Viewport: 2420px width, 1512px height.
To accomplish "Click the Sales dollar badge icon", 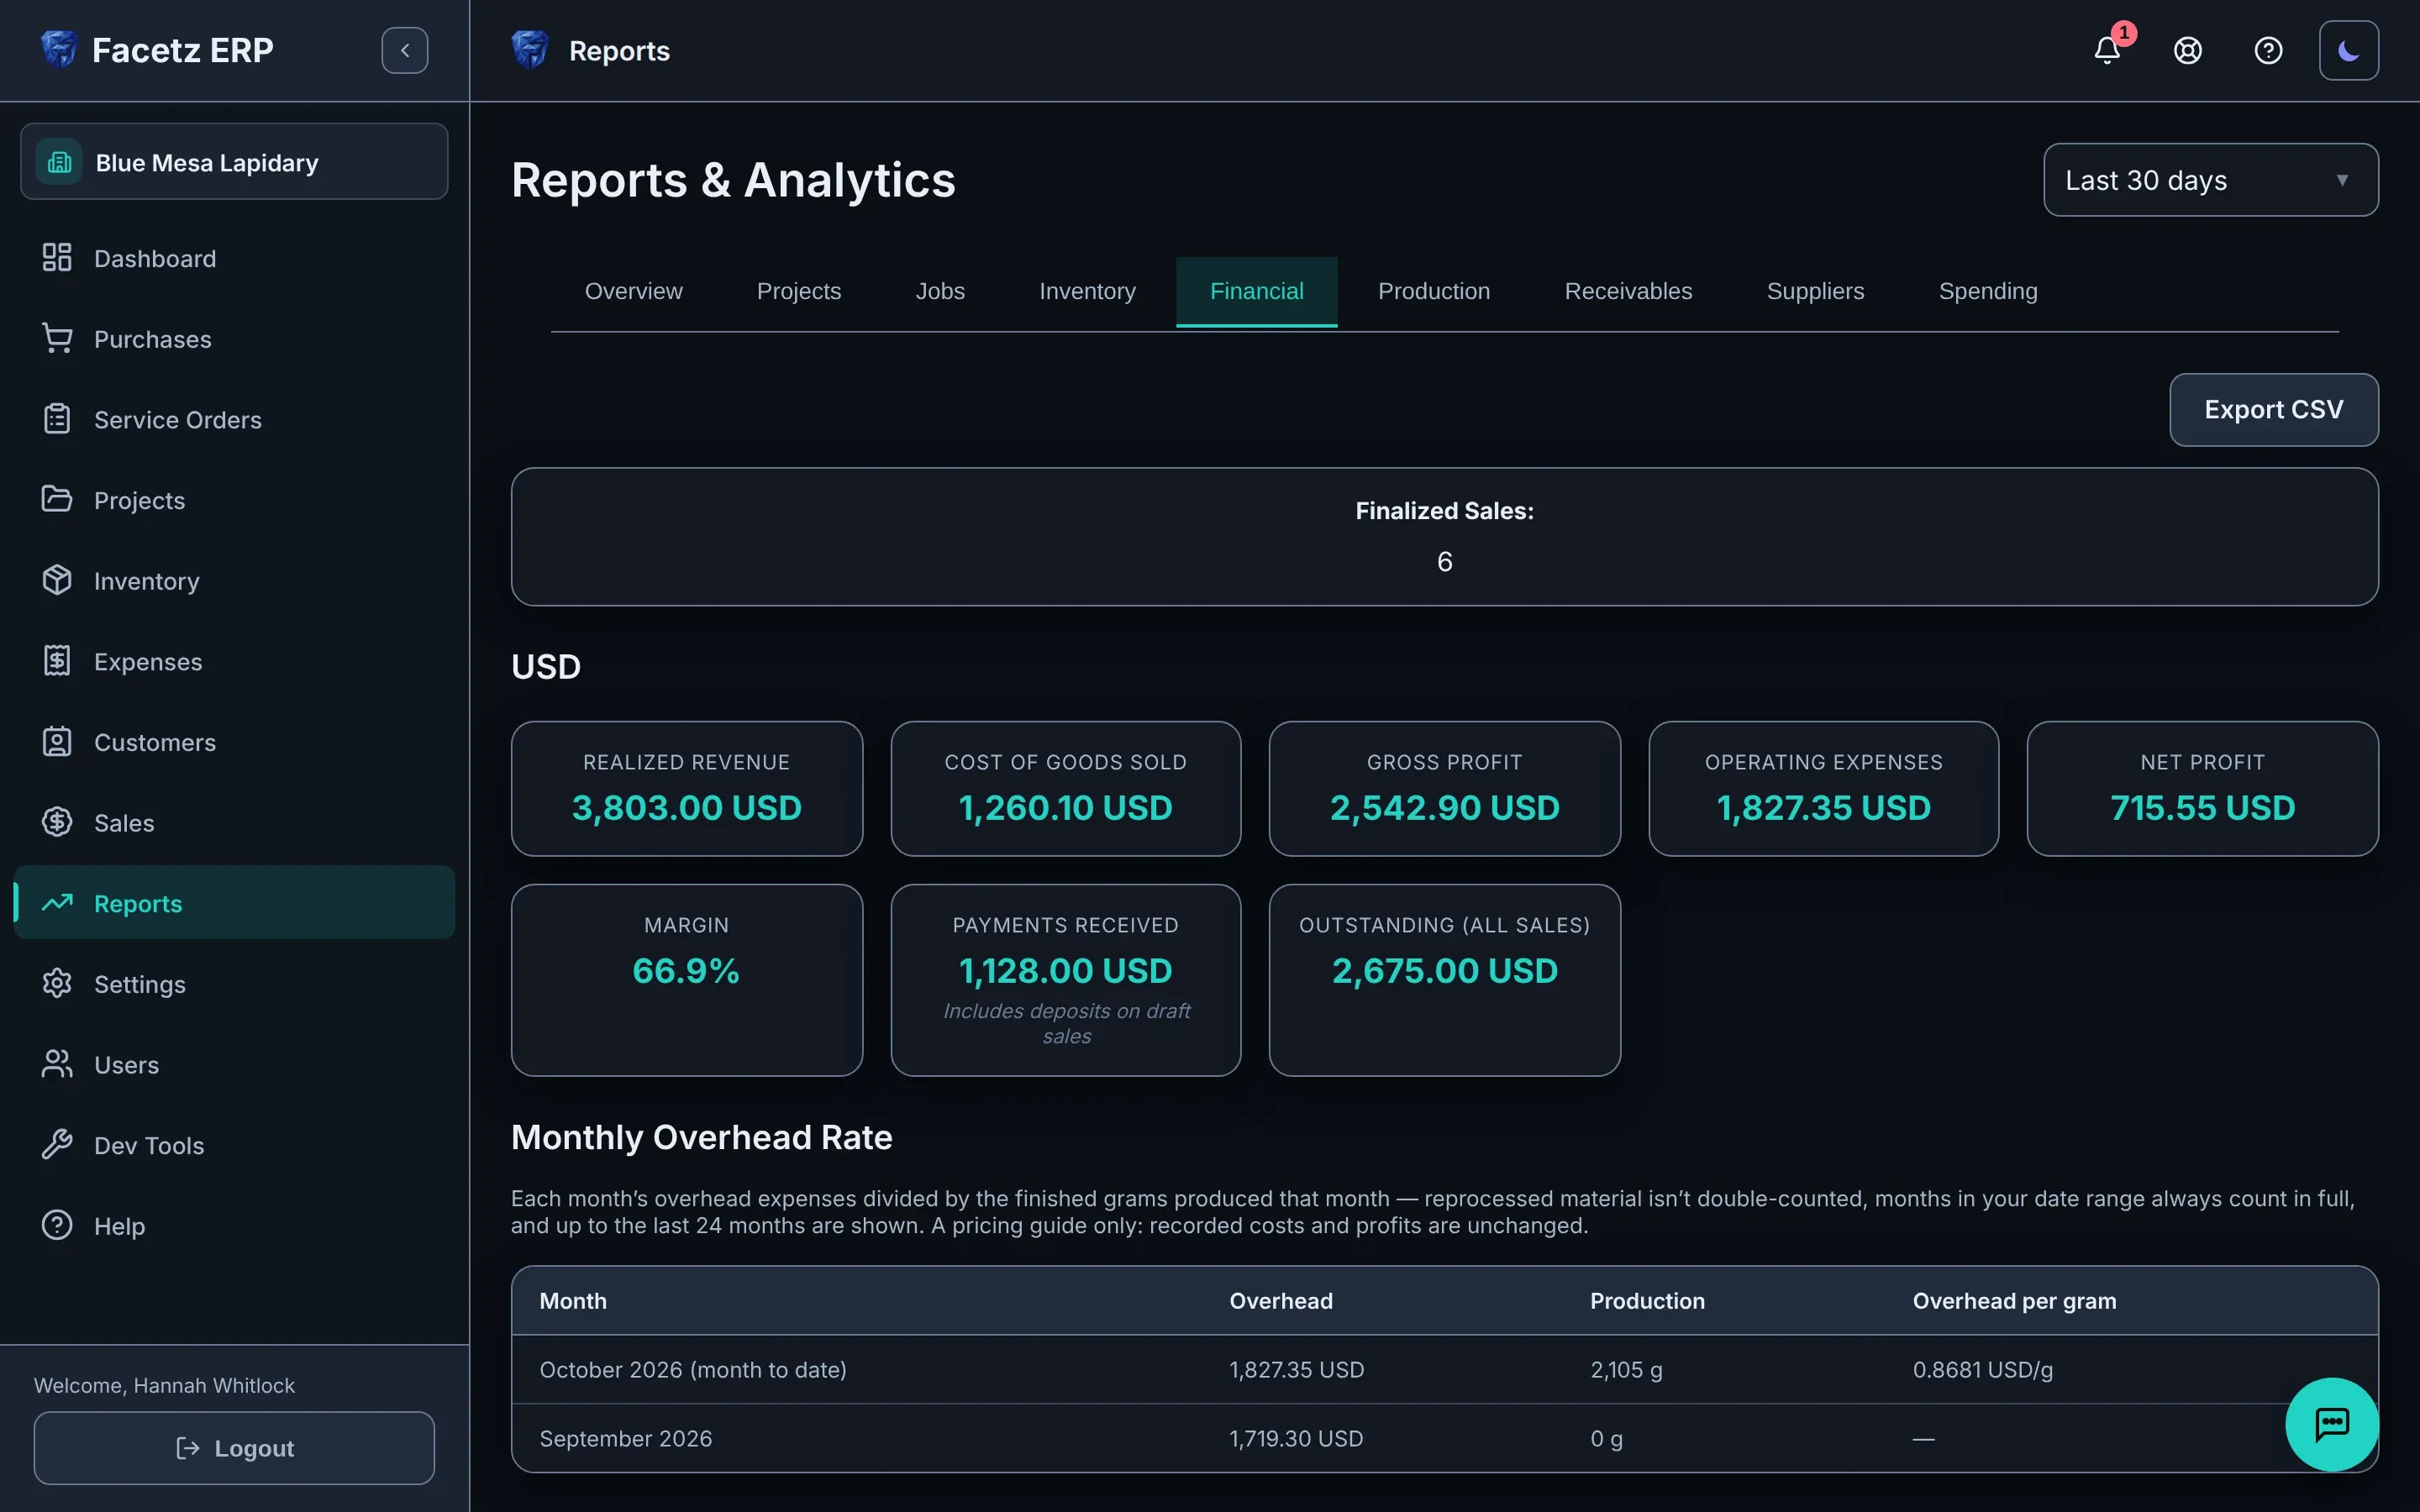I will click(57, 822).
